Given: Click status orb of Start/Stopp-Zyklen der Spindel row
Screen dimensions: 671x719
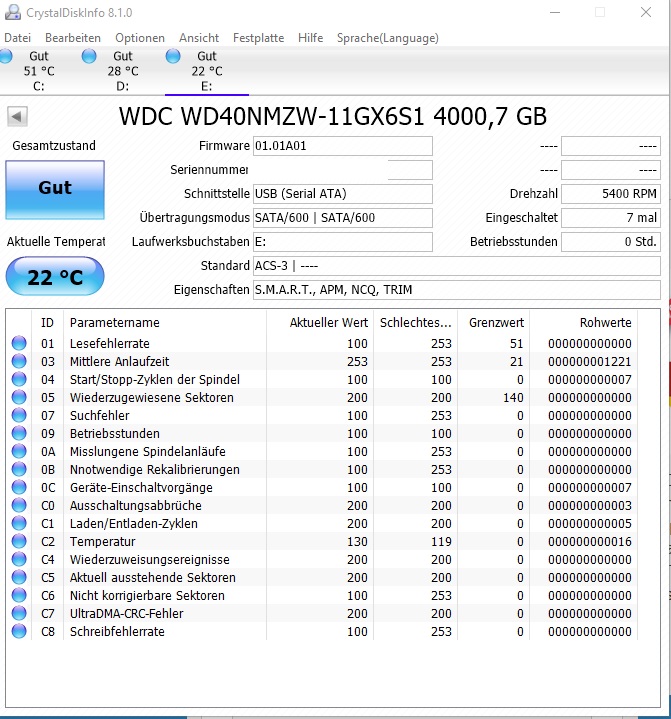Looking at the screenshot, I should click(19, 379).
